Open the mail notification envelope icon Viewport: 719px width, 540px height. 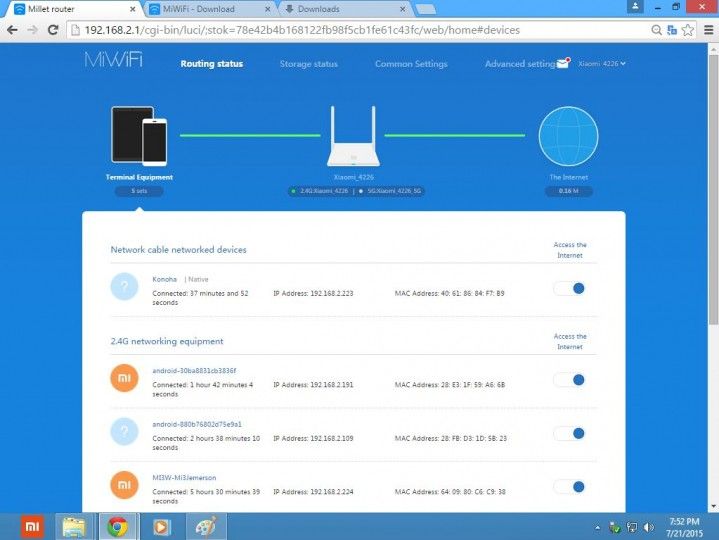563,63
